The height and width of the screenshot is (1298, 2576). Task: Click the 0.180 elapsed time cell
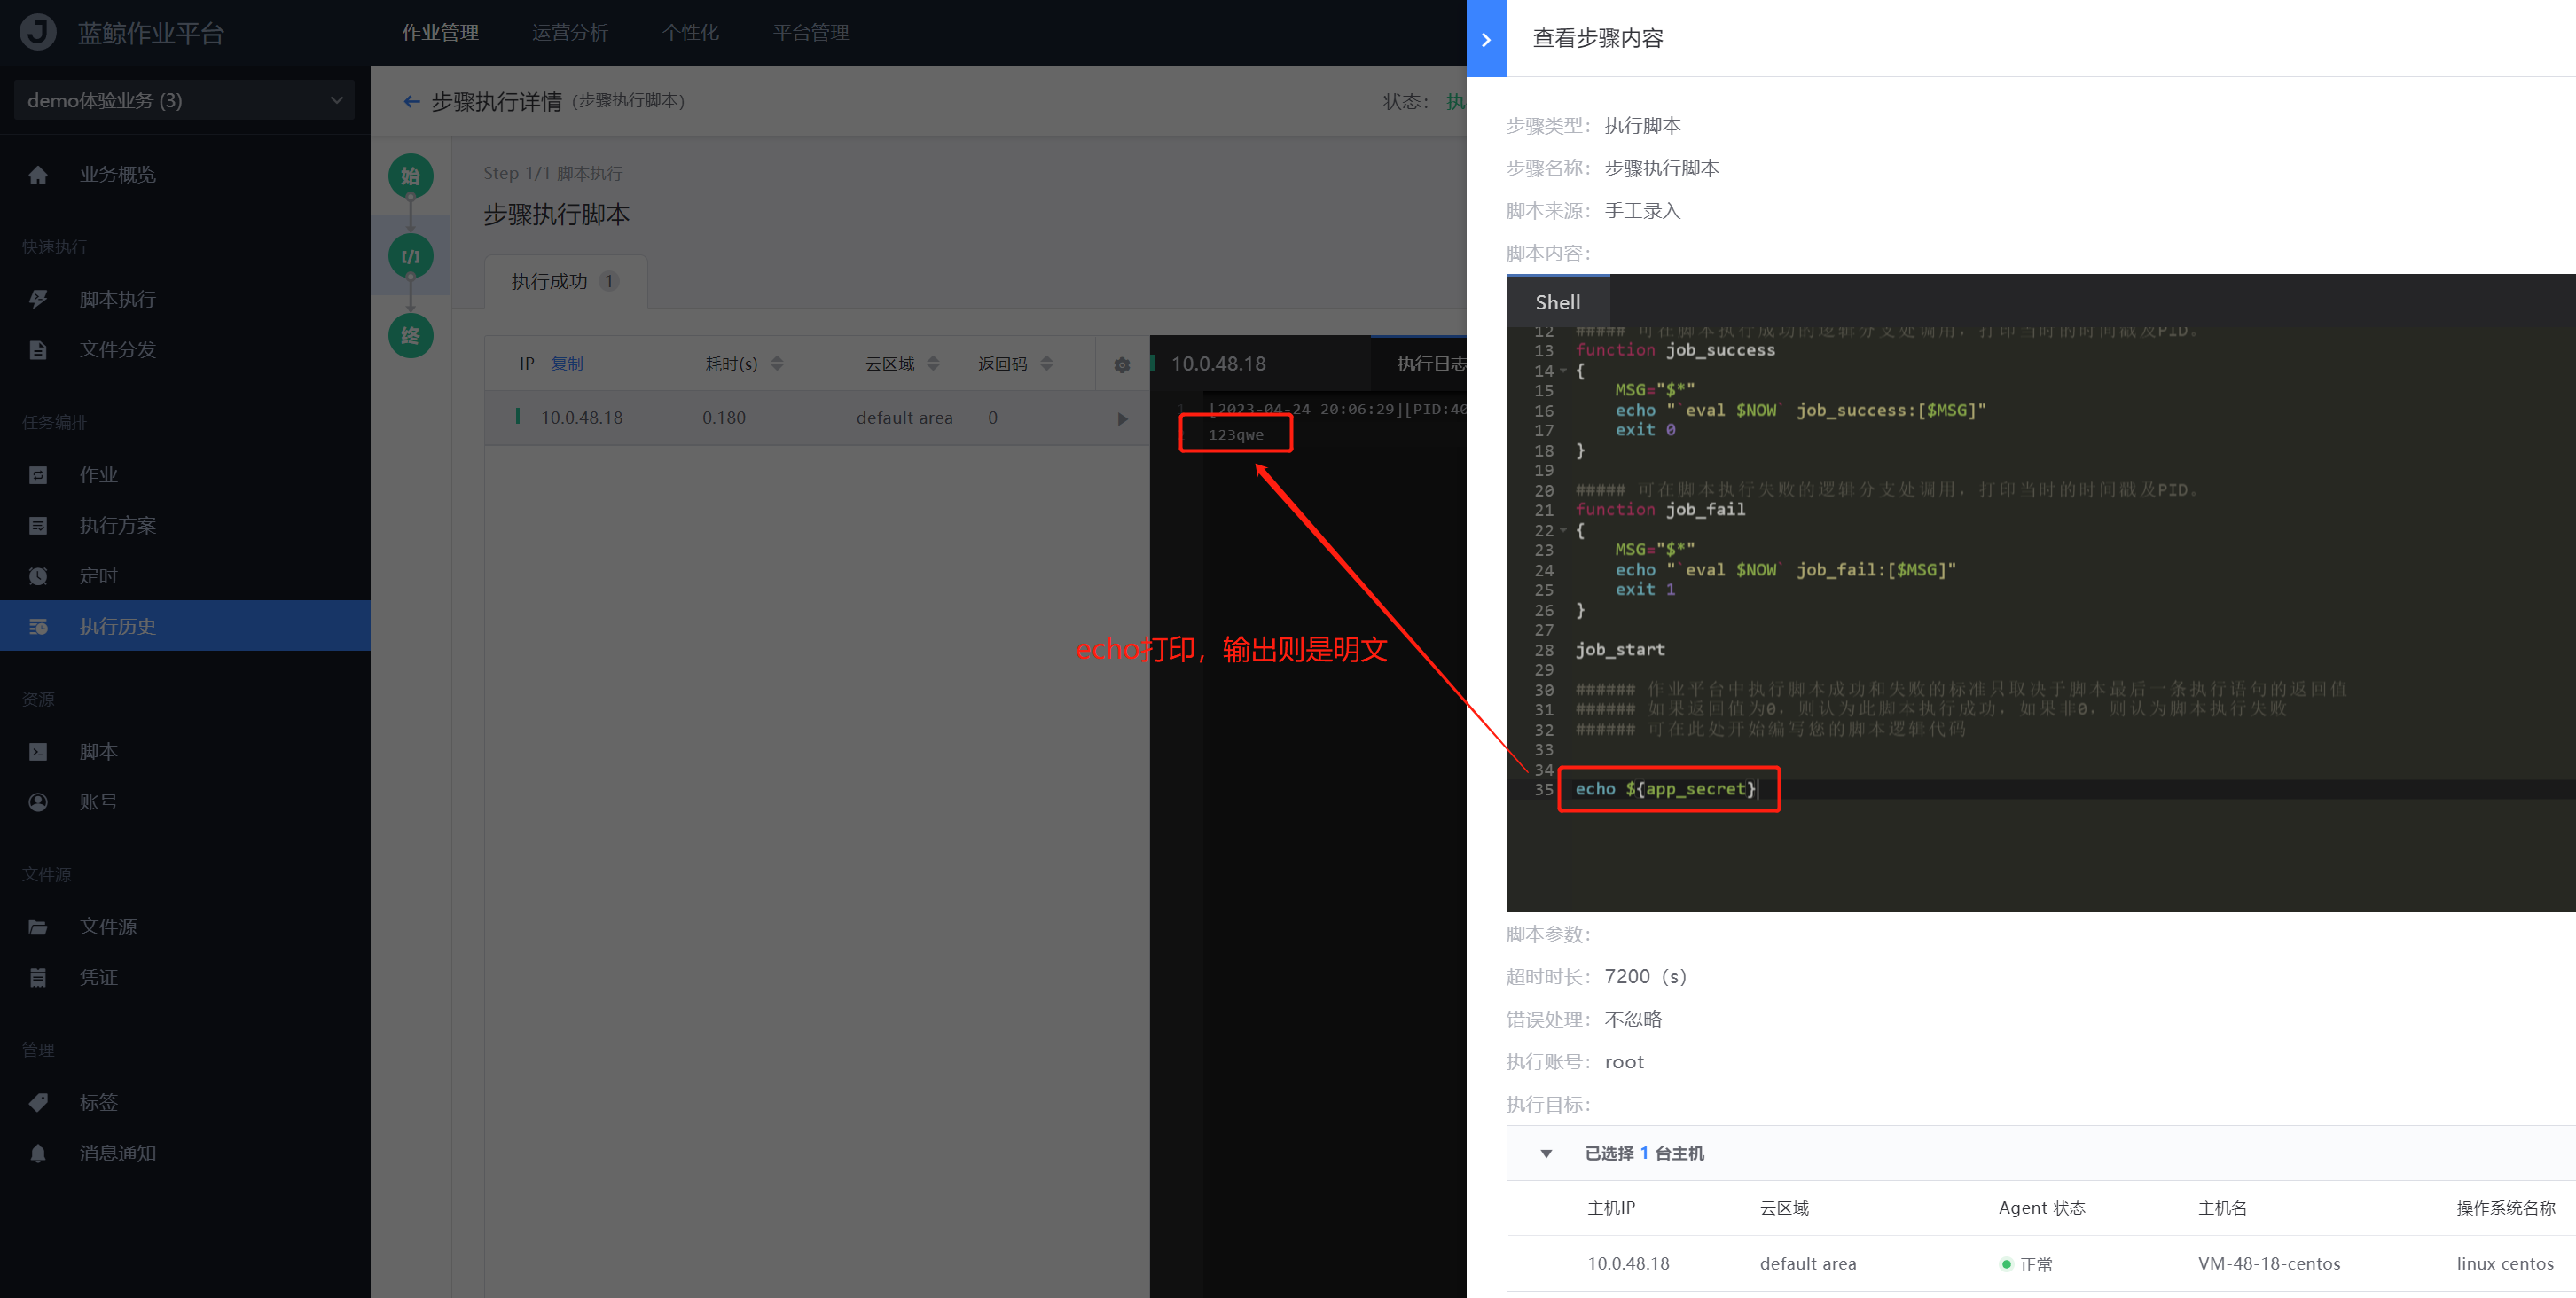tap(724, 418)
